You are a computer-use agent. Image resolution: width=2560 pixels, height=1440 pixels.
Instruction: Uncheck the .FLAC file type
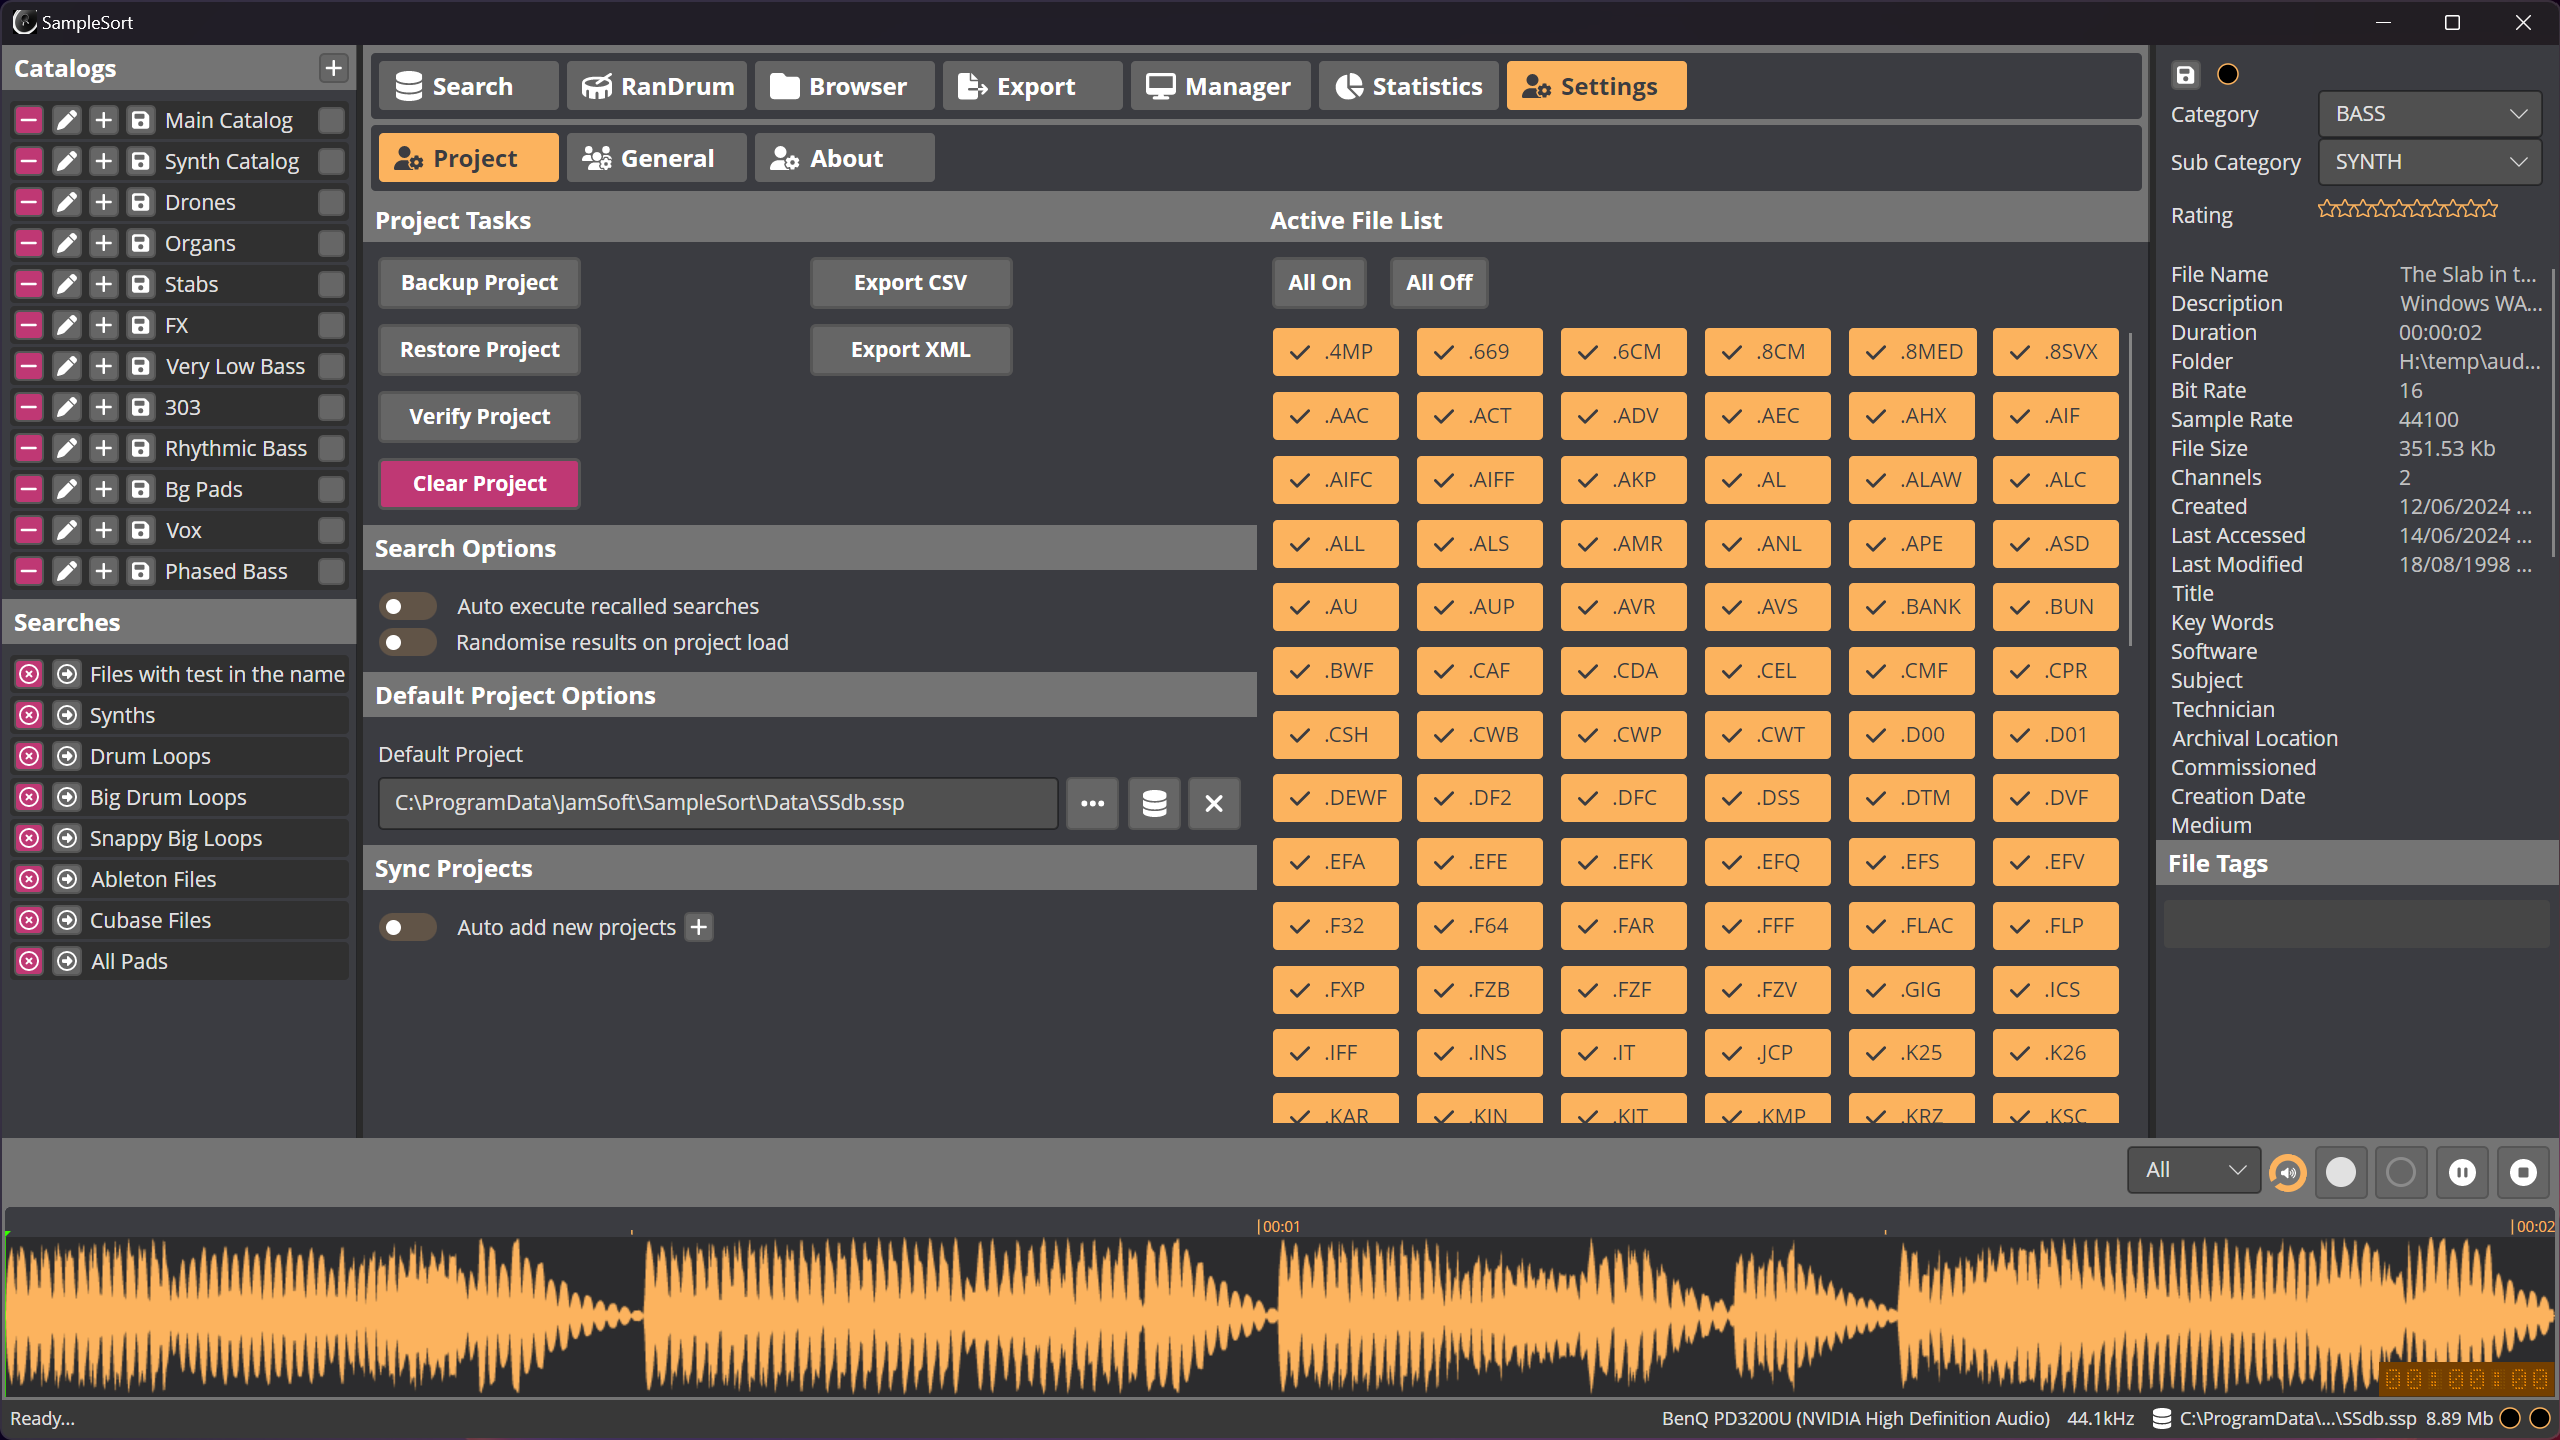1911,926
